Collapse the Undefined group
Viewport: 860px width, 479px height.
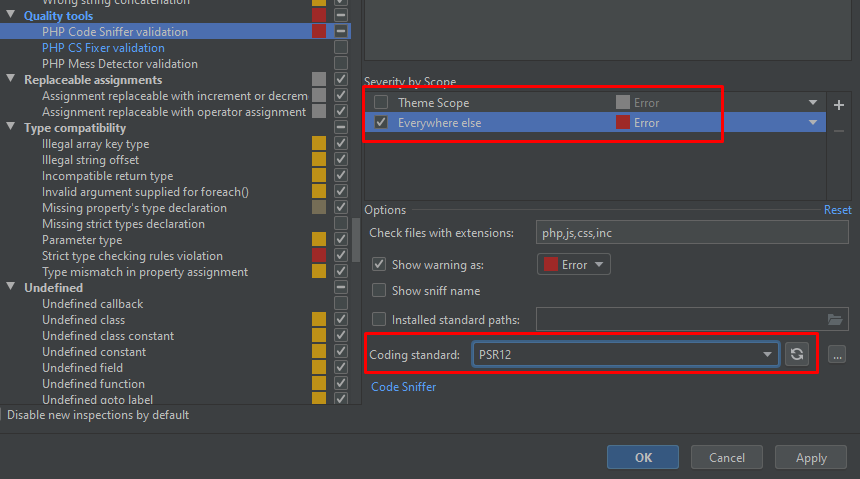[x=10, y=286]
